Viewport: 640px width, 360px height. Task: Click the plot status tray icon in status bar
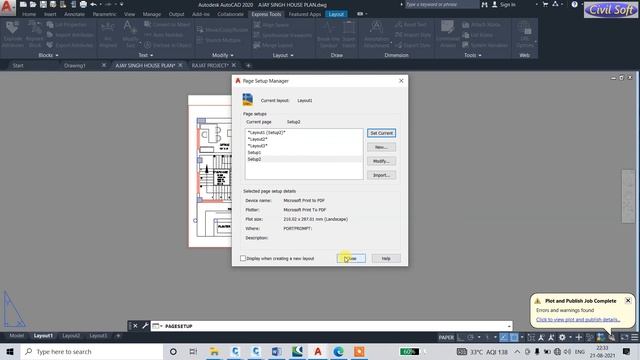tap(612, 337)
